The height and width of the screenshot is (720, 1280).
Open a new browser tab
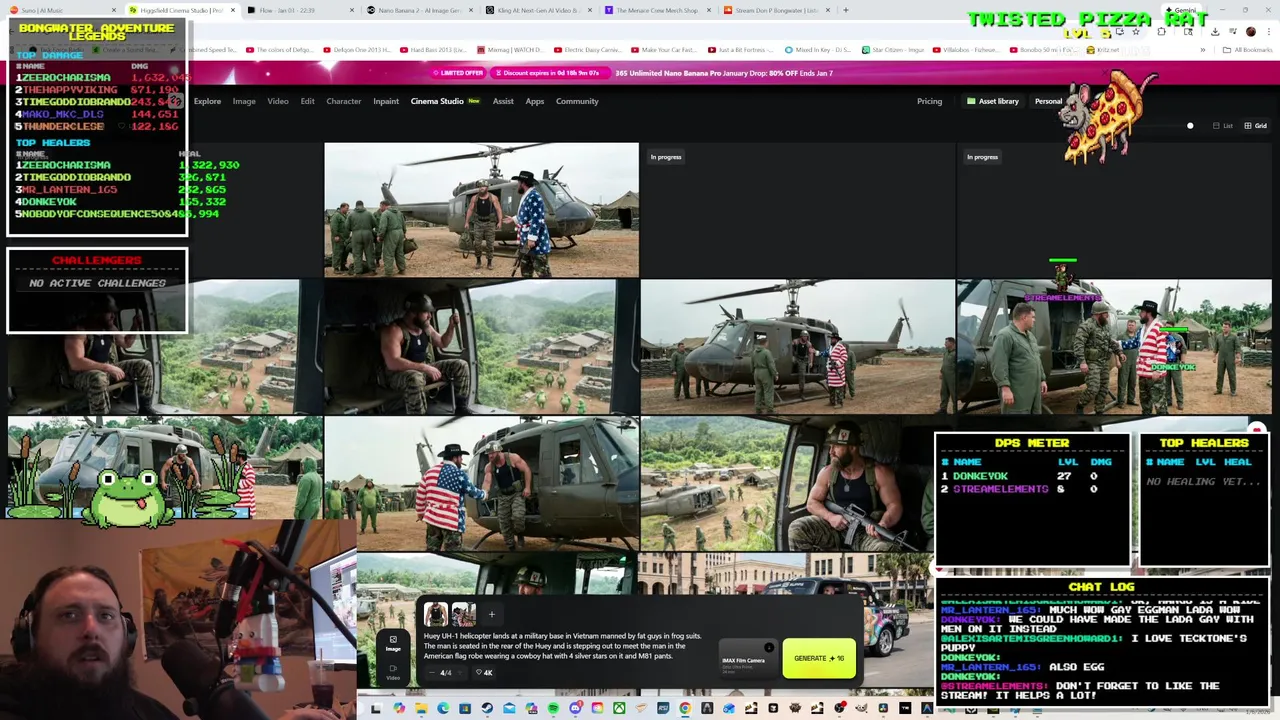click(x=846, y=10)
